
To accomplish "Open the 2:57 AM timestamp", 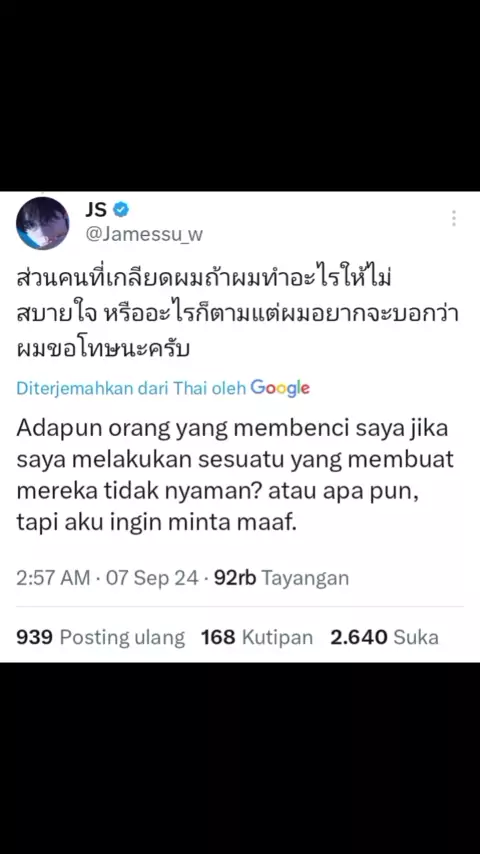I will pyautogui.click(x=53, y=578).
